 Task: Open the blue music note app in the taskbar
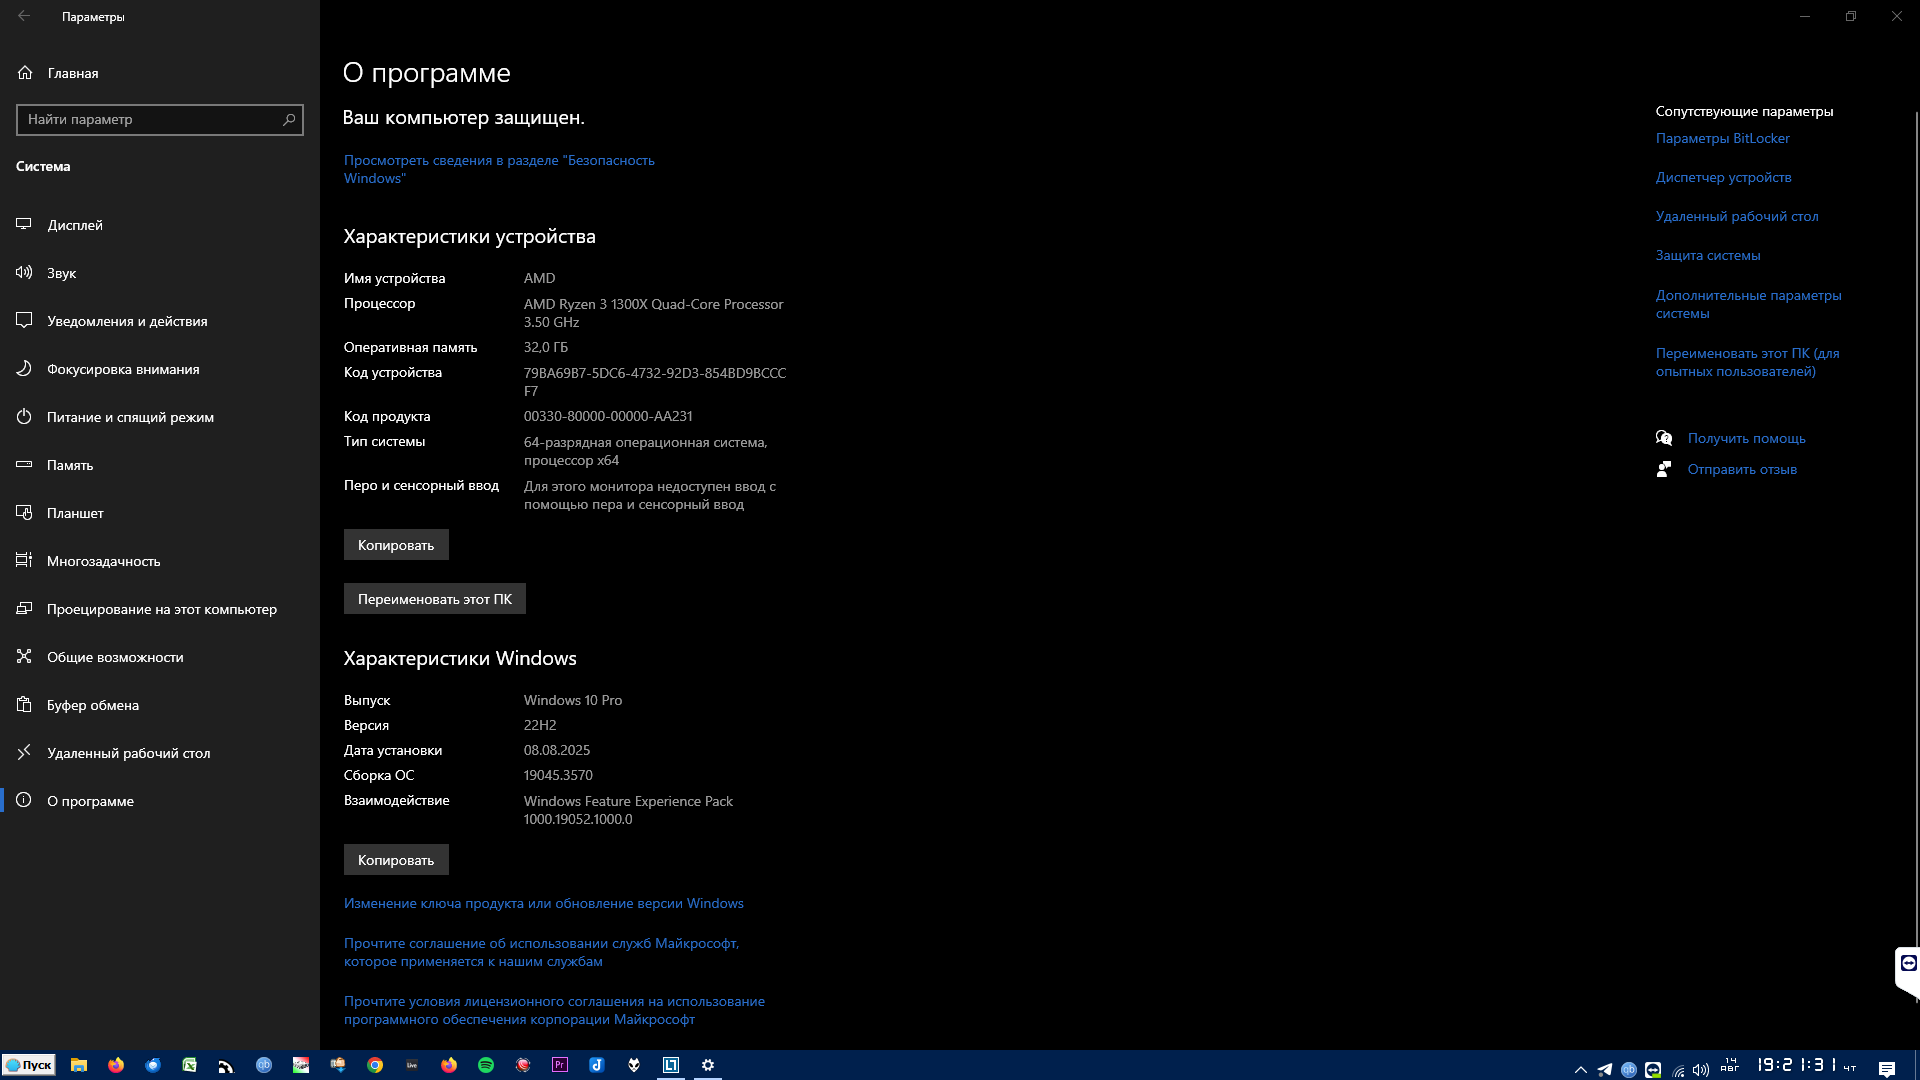click(x=597, y=1065)
